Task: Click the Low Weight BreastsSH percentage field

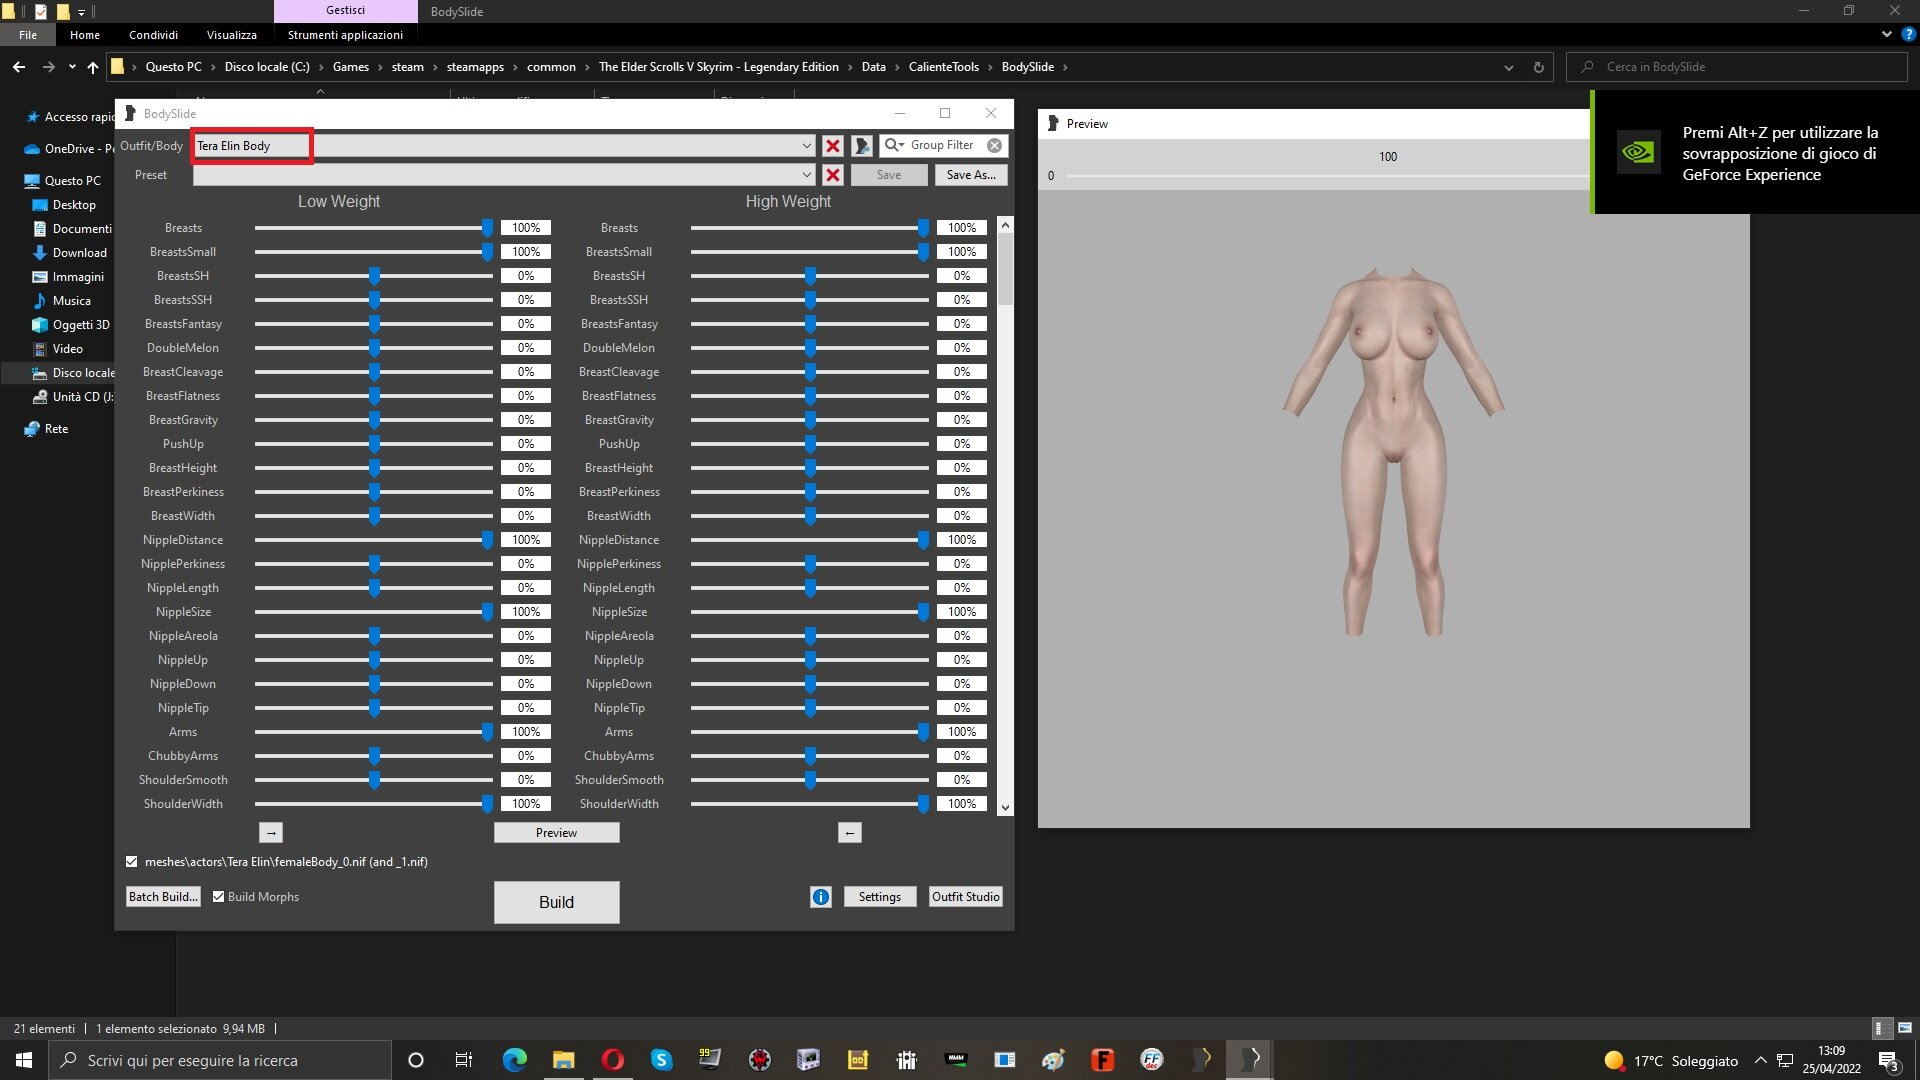Action: point(526,276)
